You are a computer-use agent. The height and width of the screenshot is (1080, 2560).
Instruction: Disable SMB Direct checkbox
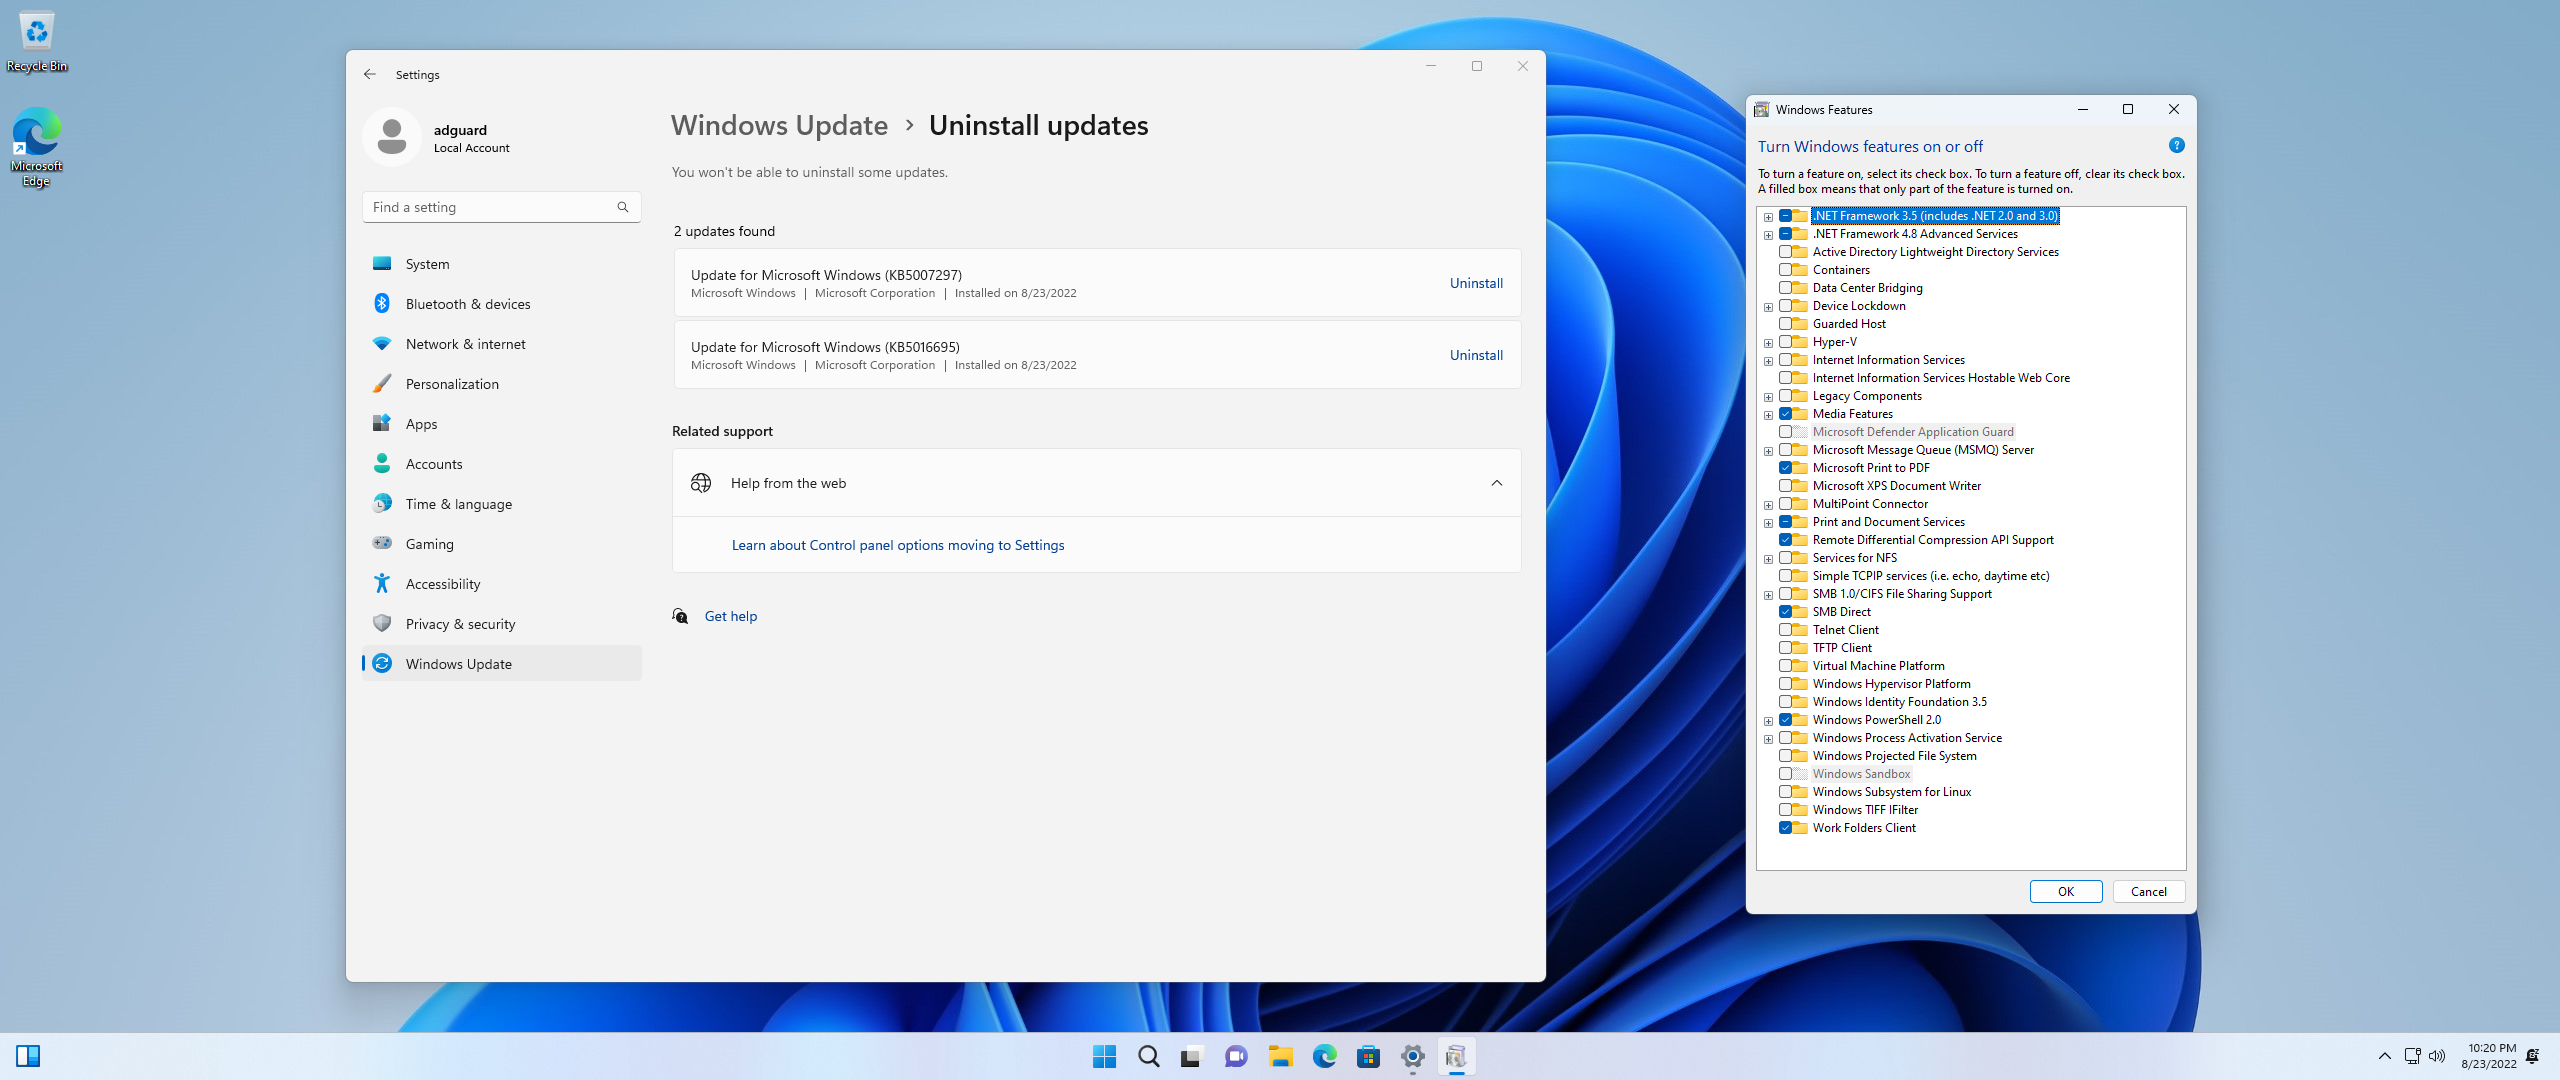[1785, 612]
